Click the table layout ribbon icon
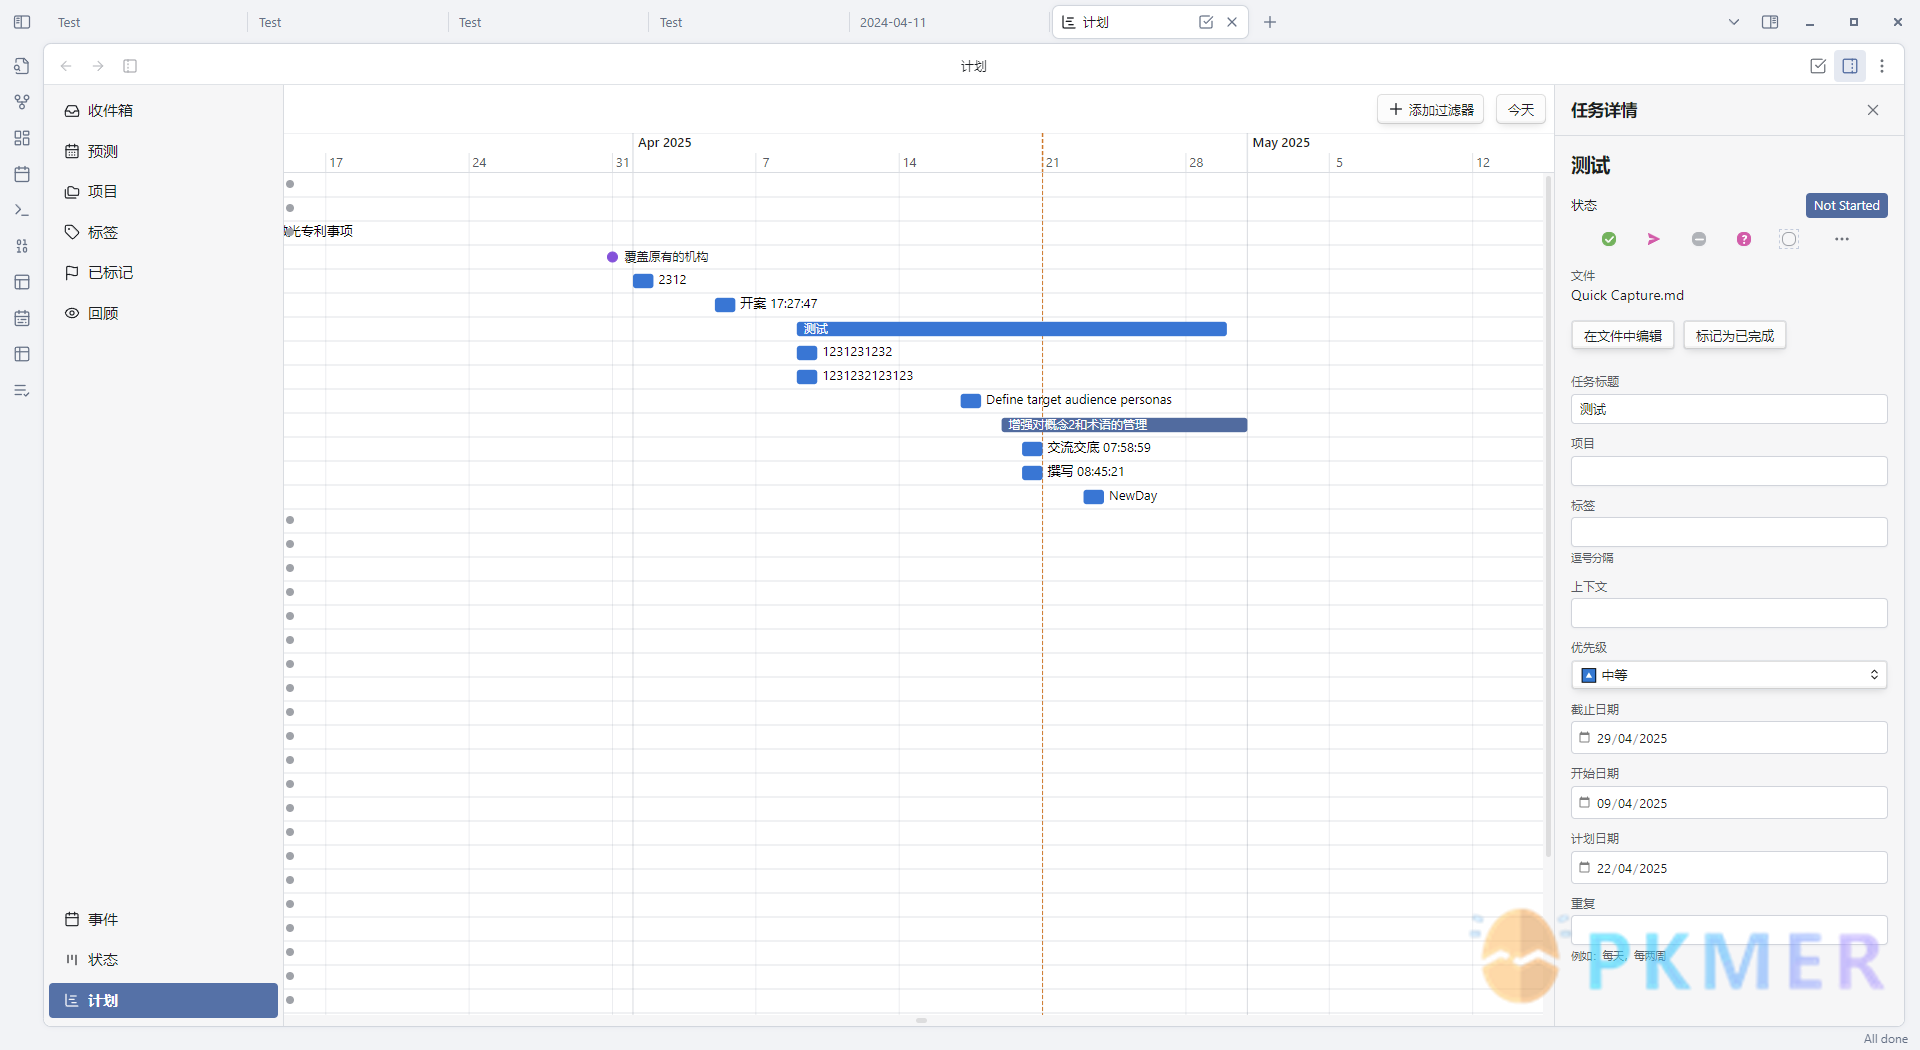 click(x=22, y=354)
